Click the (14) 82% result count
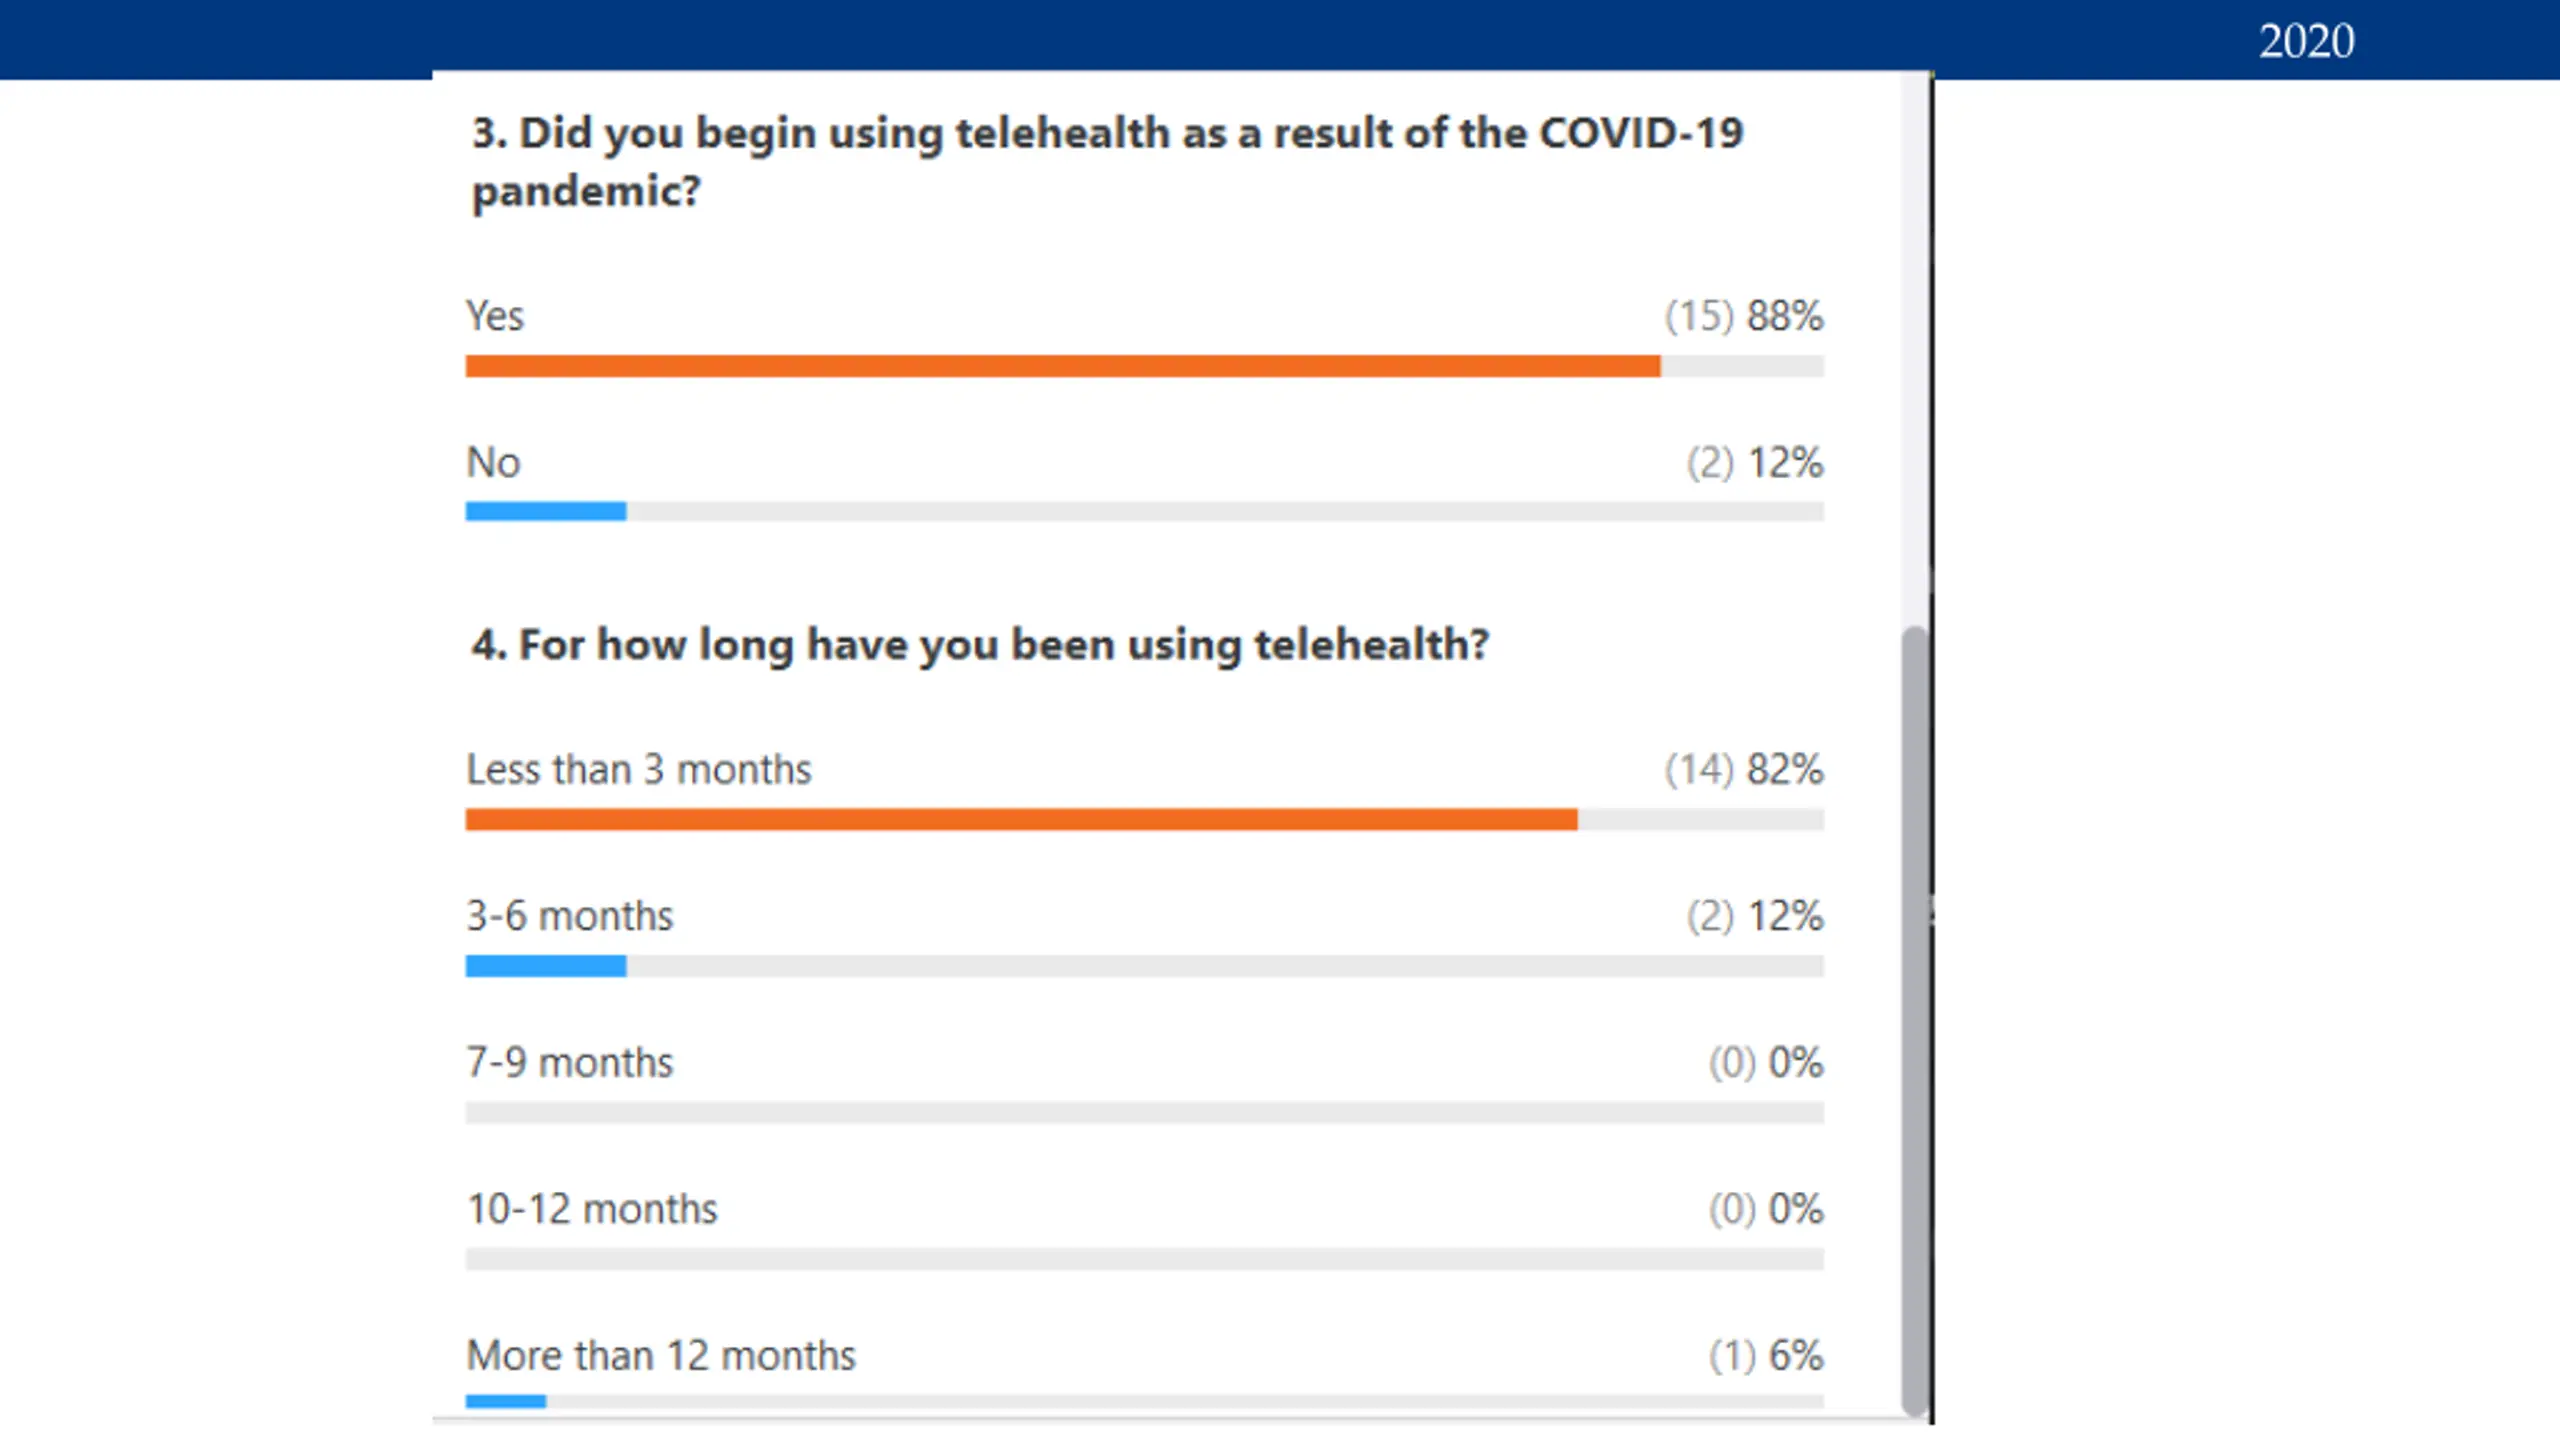Screen dimensions: 2560x1440 coord(1744,770)
